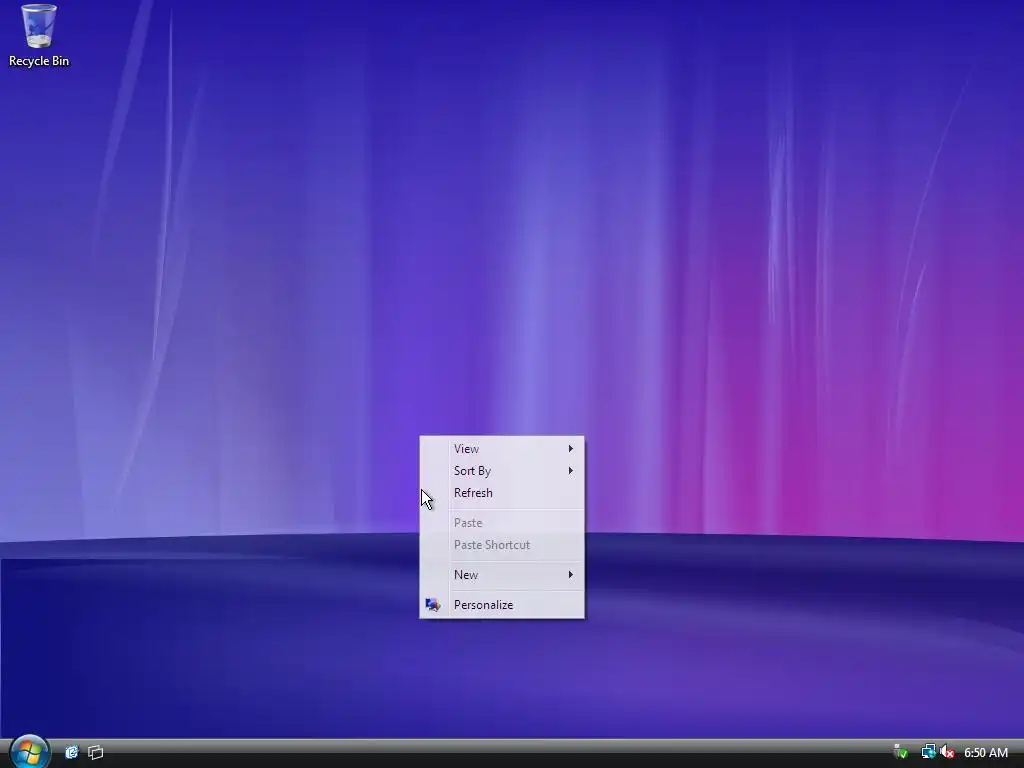This screenshot has width=1024, height=768.
Task: Open the New submenu
Action: pos(502,575)
